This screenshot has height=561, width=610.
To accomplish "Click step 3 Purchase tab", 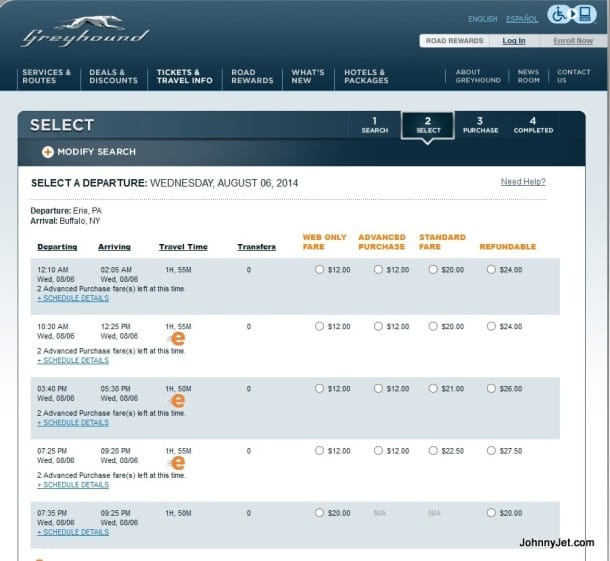I will 480,125.
